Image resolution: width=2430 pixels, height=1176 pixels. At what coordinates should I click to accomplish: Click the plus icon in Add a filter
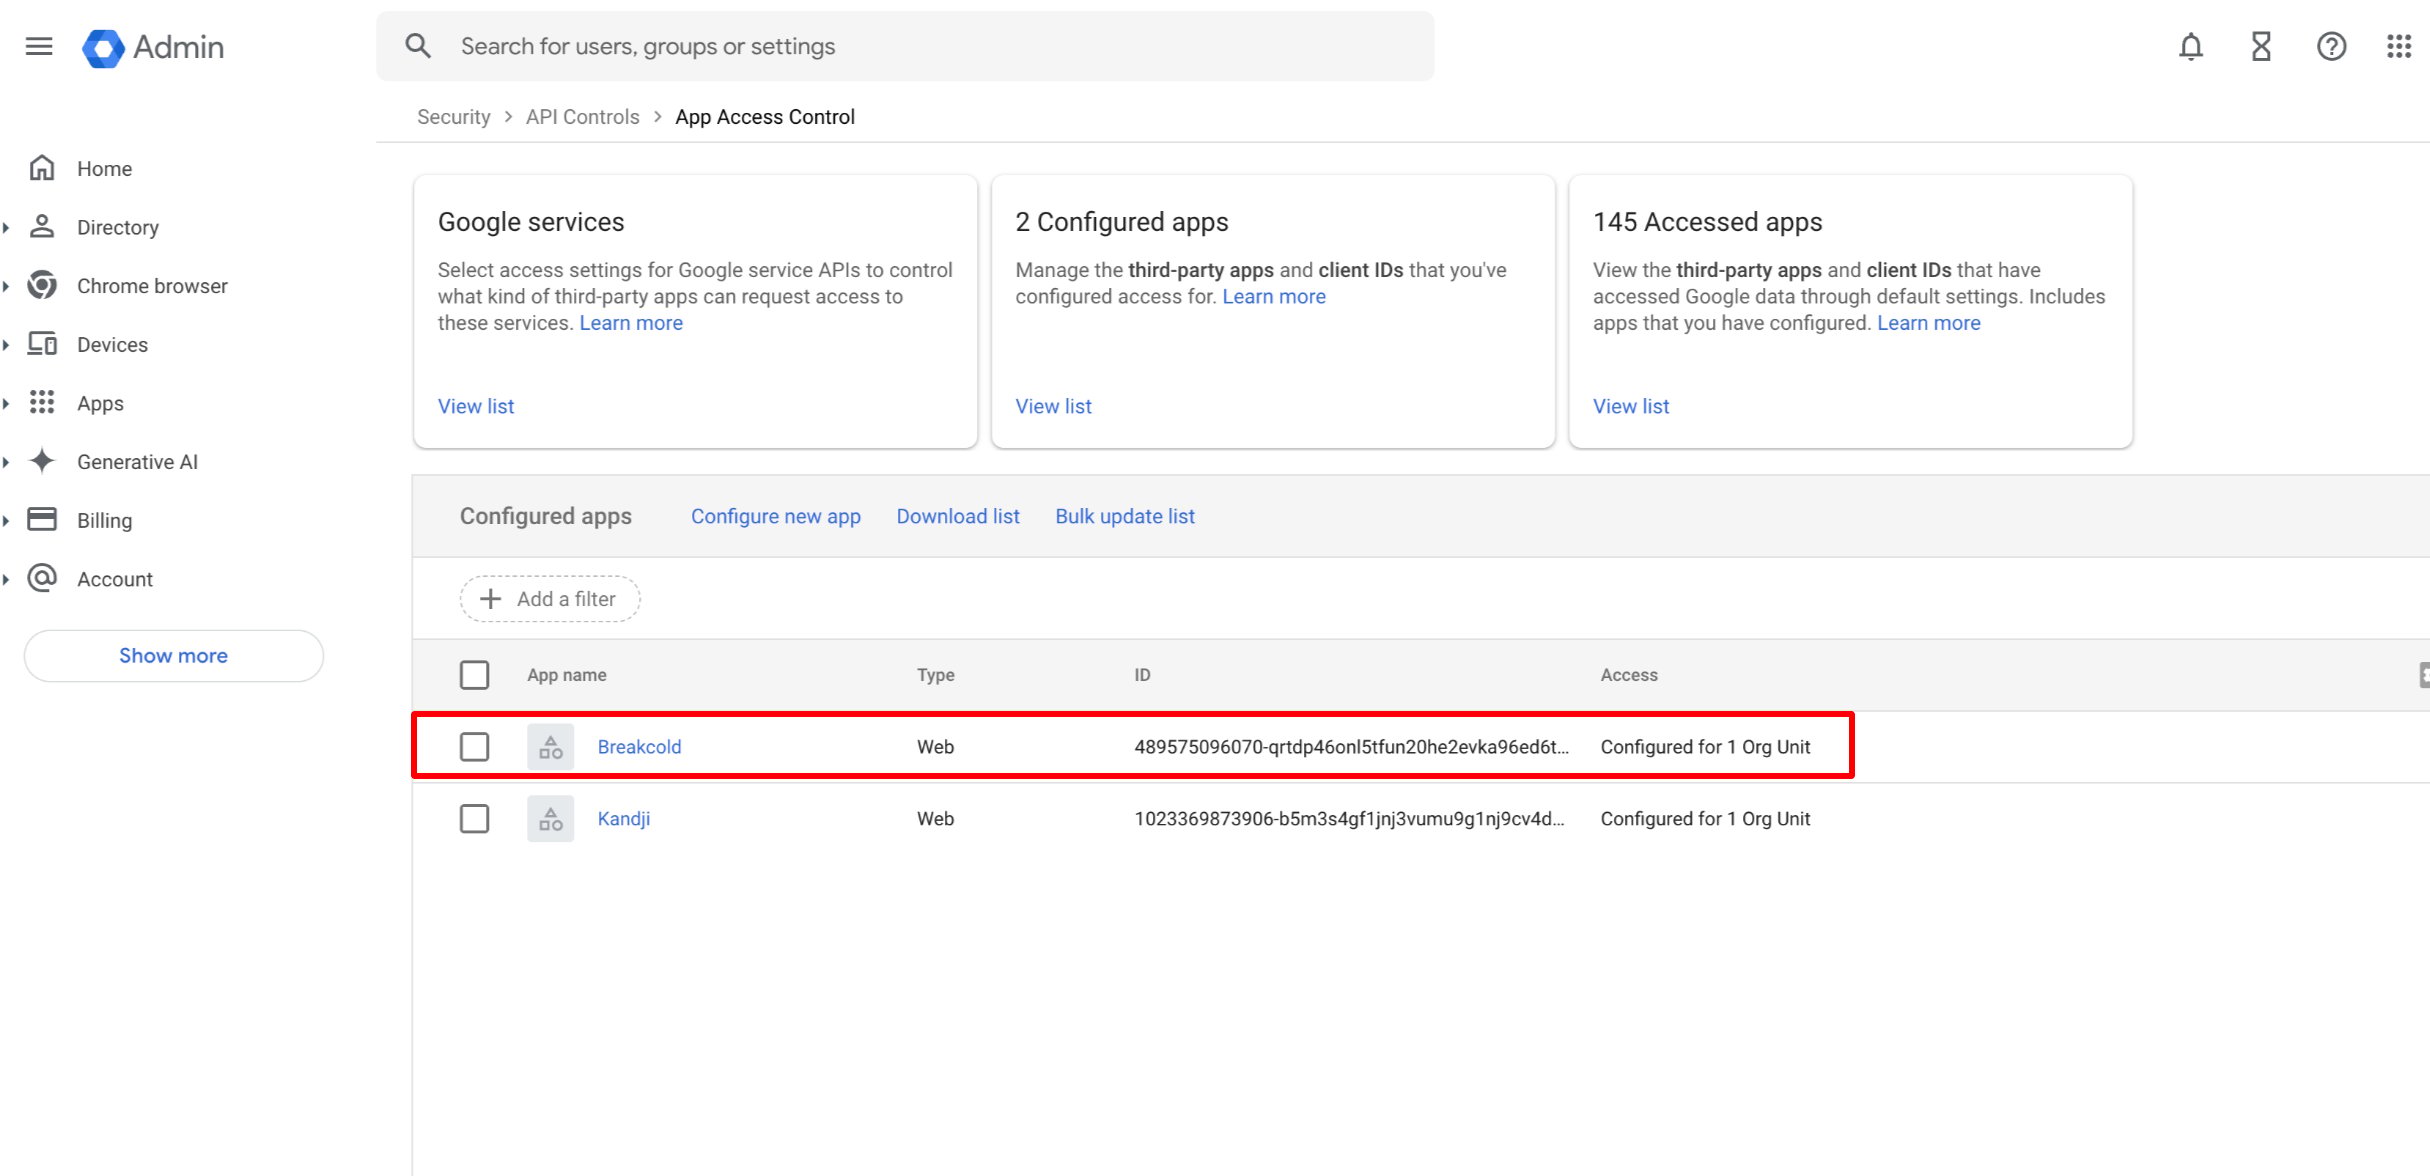pyautogui.click(x=491, y=599)
